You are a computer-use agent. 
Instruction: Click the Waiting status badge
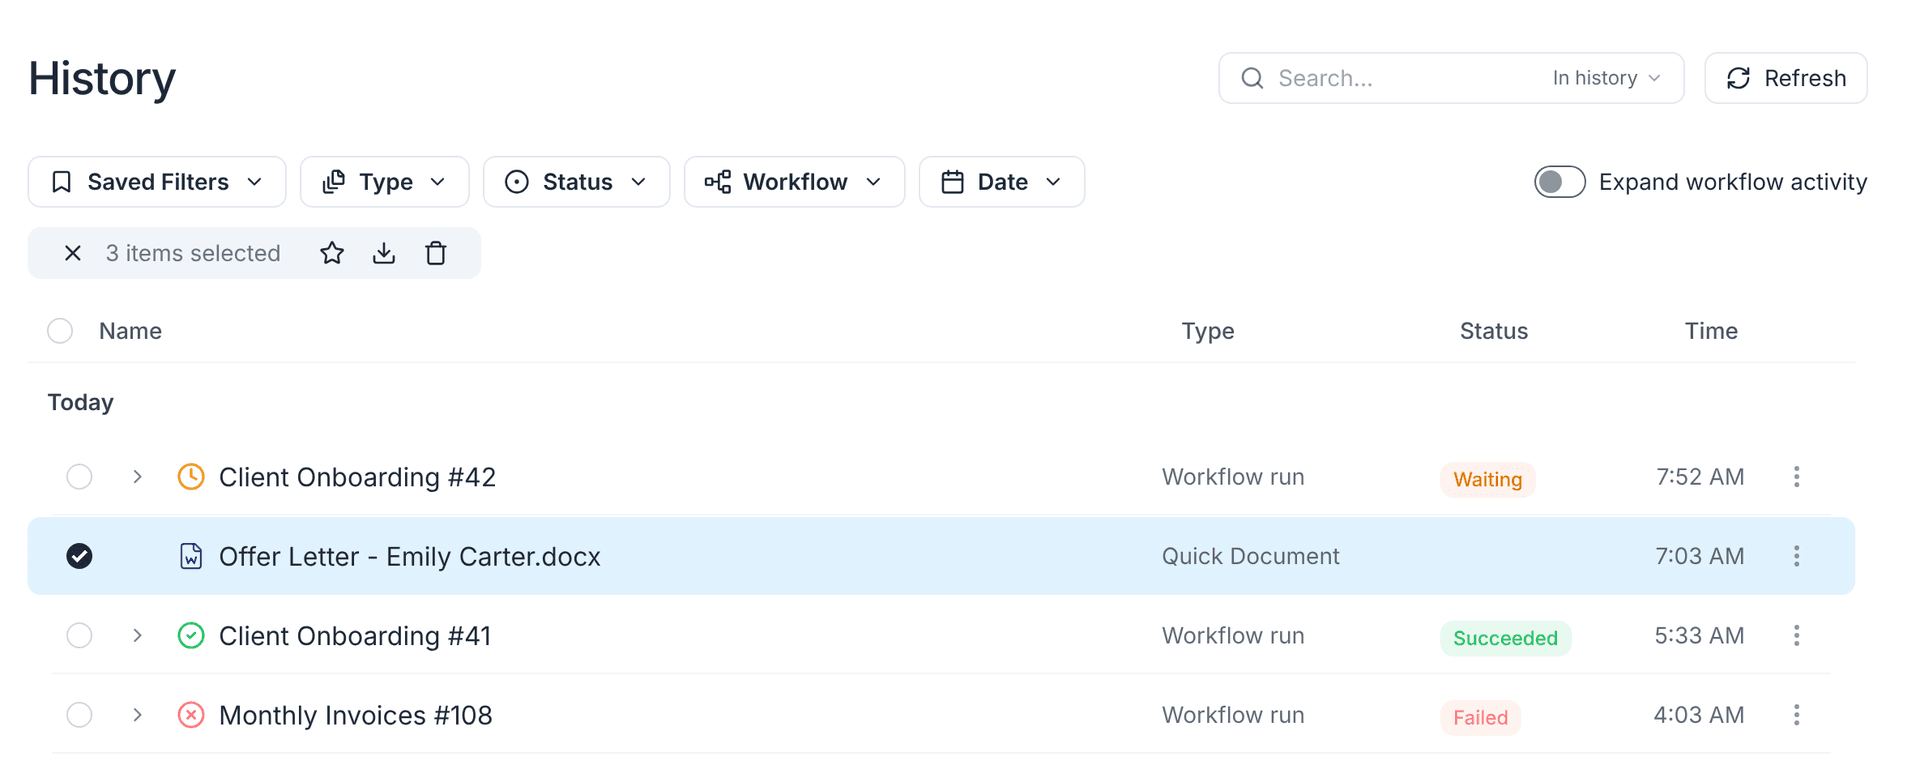pos(1488,479)
